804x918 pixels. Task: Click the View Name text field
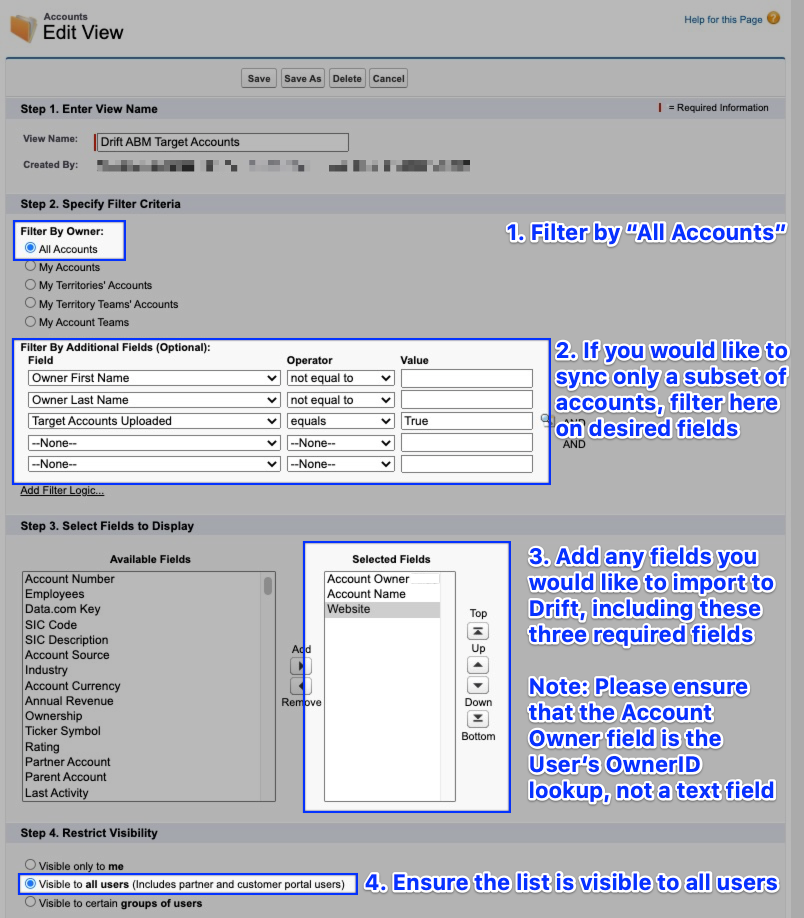coord(223,142)
